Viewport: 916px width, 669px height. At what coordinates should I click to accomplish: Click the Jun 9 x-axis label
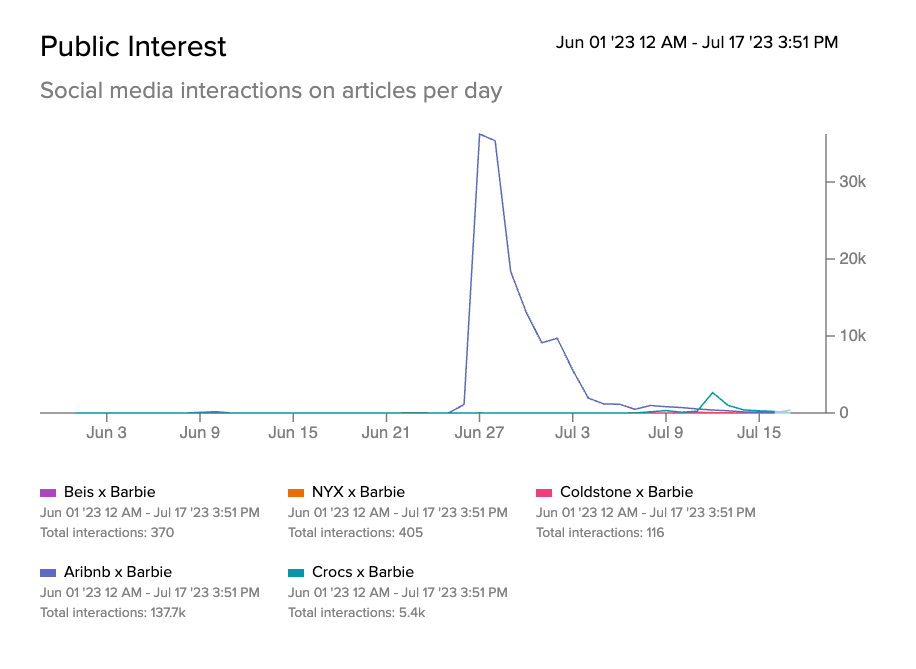[x=200, y=433]
